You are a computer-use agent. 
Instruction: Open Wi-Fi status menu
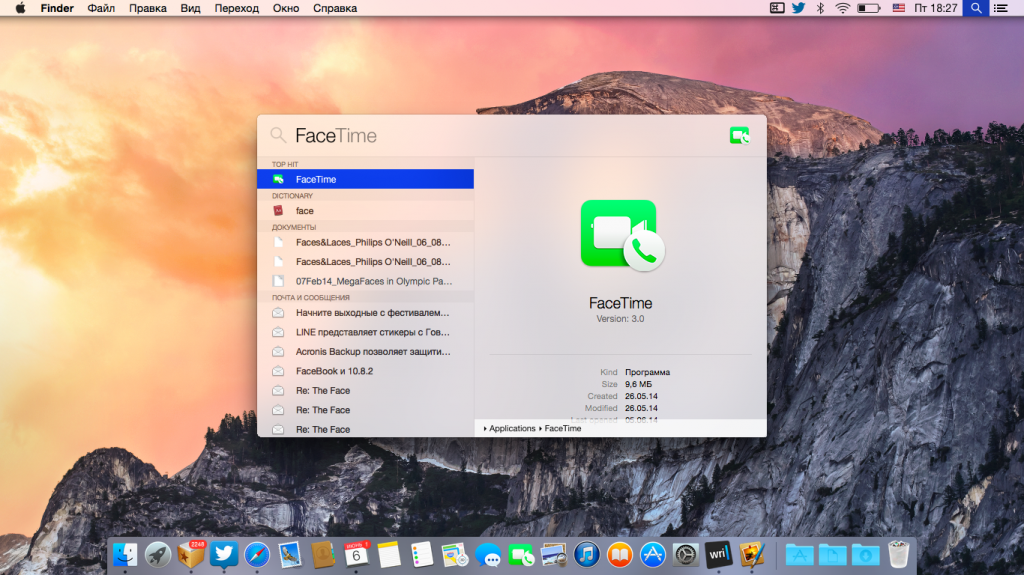842,8
